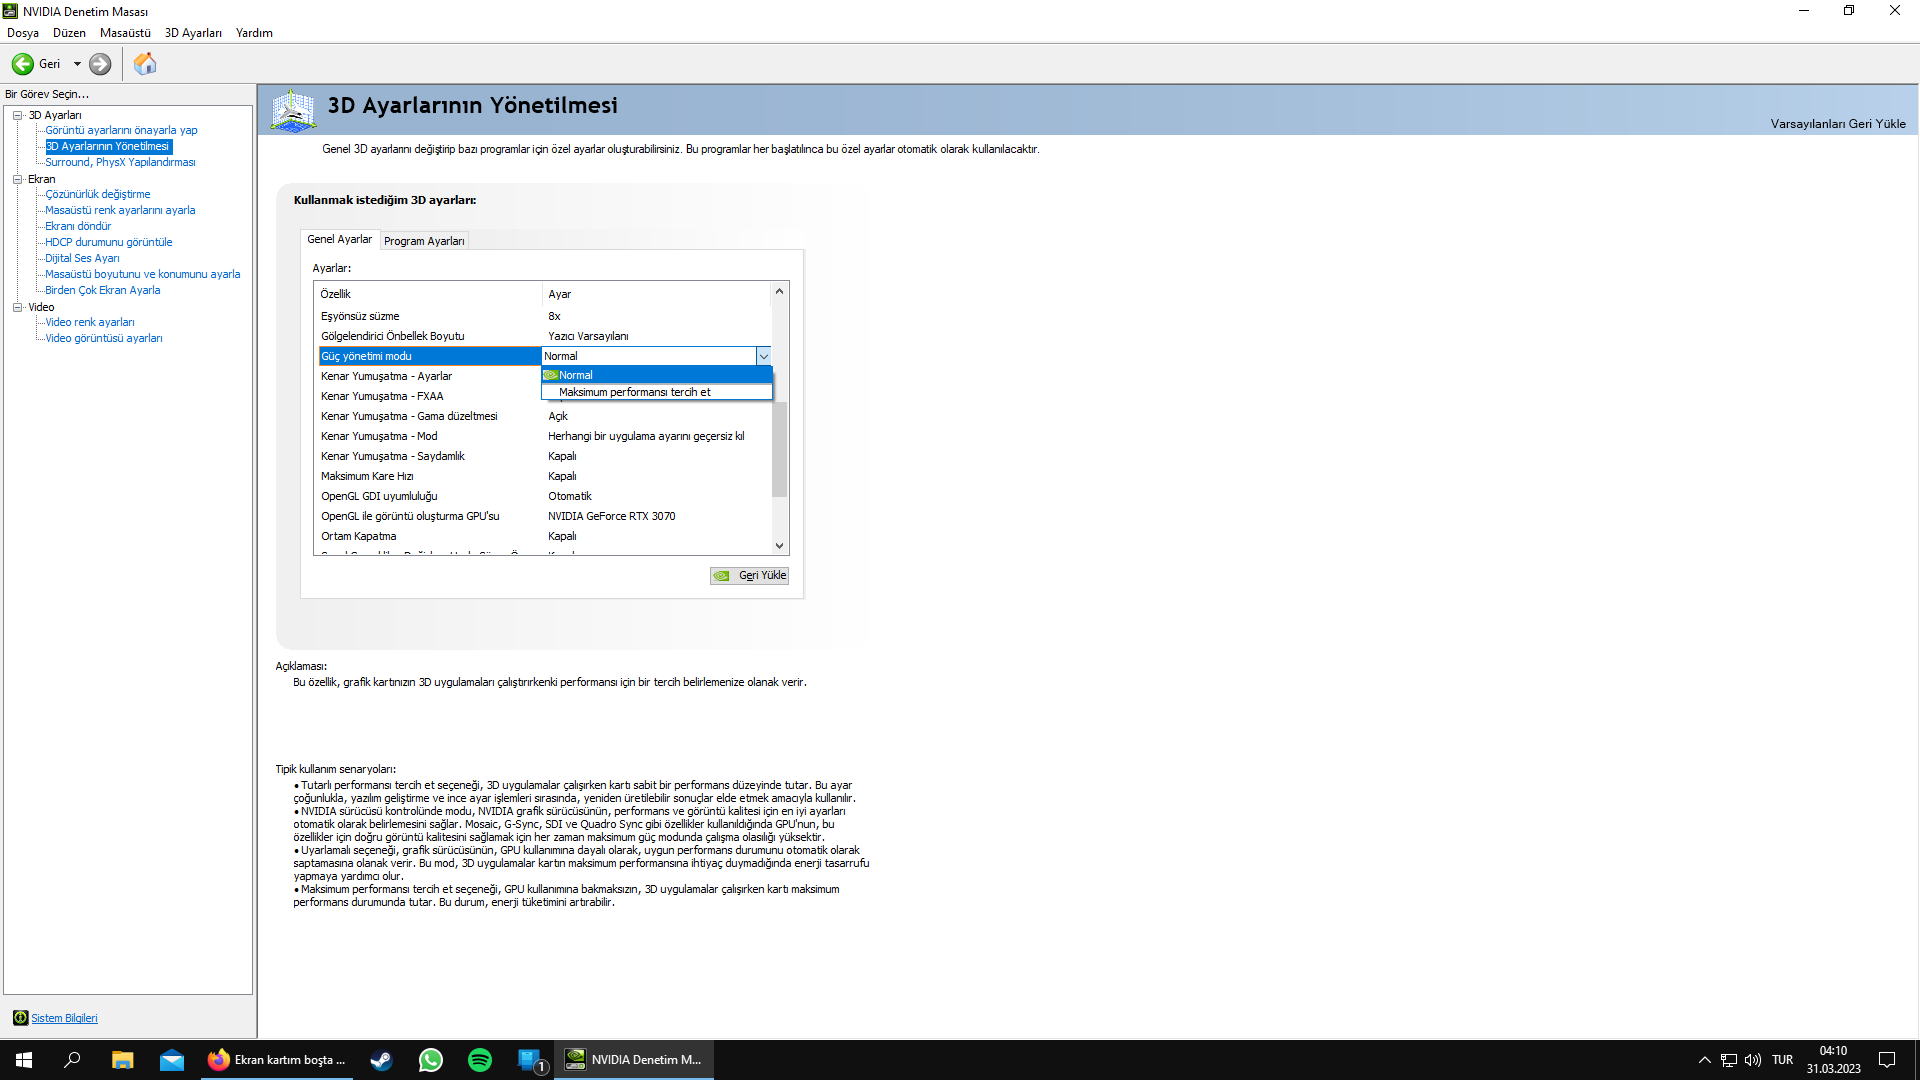The image size is (1920, 1080).
Task: Switch to Program Ayarları tab
Action: click(424, 241)
